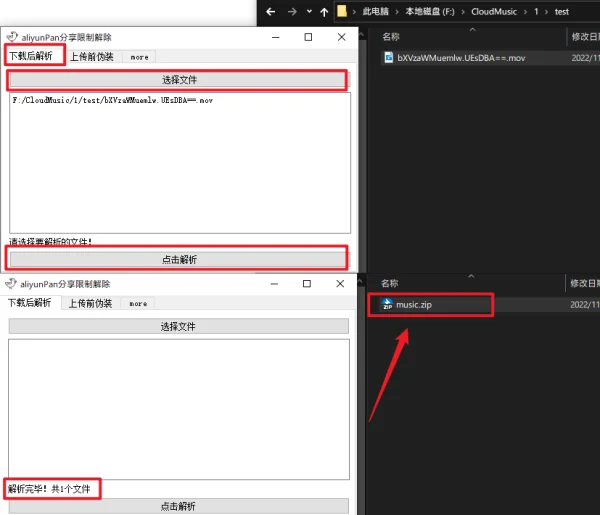Open 上传前伪装 tab in upper aliyunPan window
The width and height of the screenshot is (600, 515).
92,57
